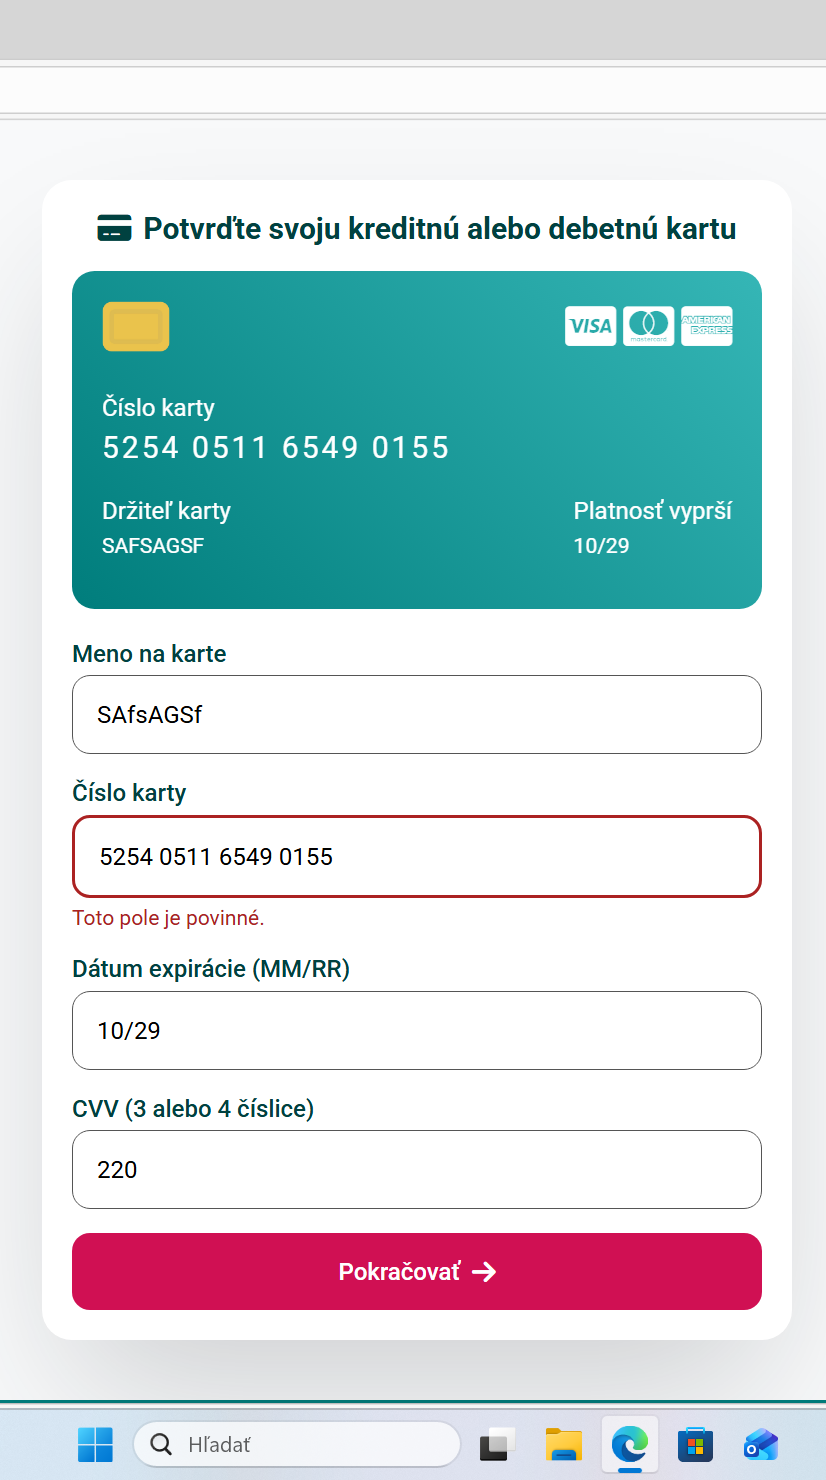Click the CVV input field
The height and width of the screenshot is (1480, 826).
(x=416, y=1170)
